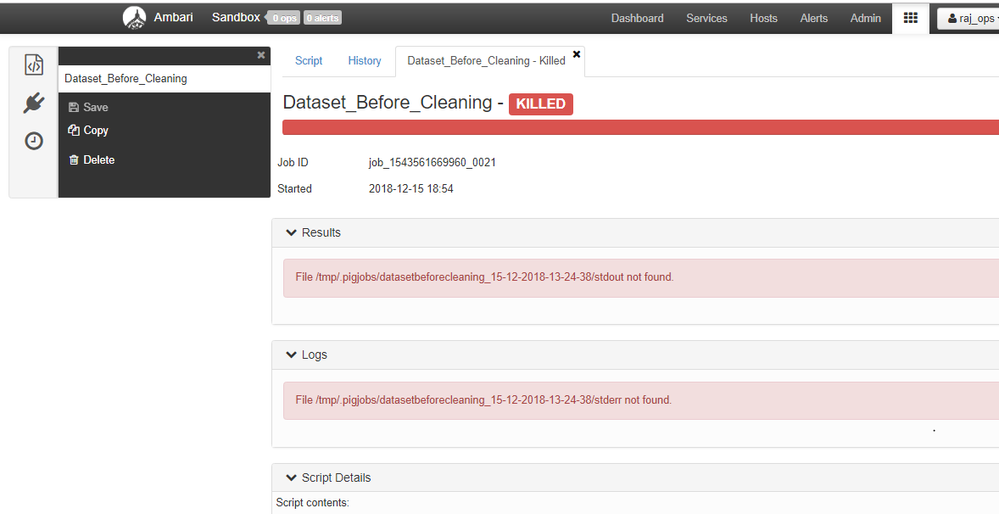Viewport: 999px width, 514px height.
Task: Save the Dataset_Before_Cleaning script
Action: pos(88,107)
